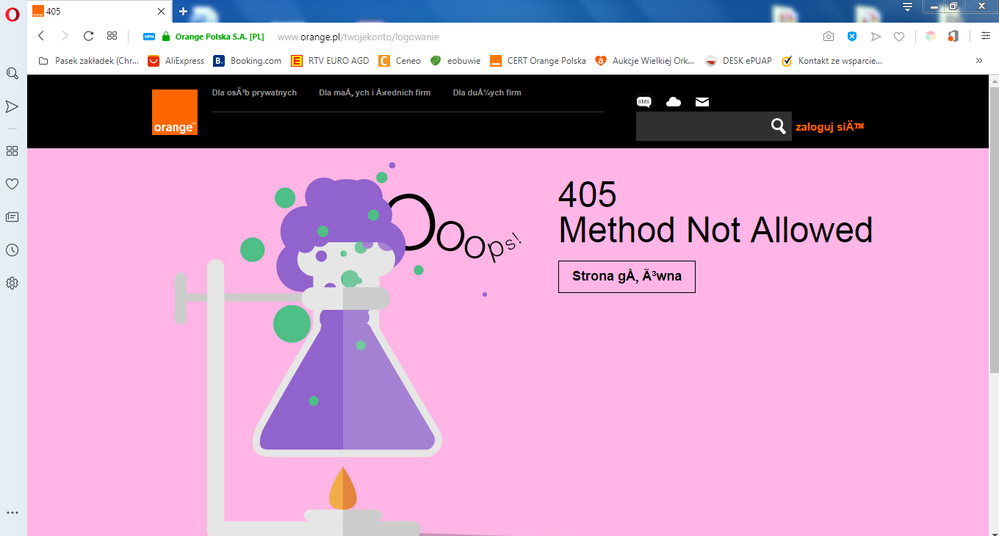Open Pasek zakładek bookmark folder
The height and width of the screenshot is (536, 999).
point(89,61)
